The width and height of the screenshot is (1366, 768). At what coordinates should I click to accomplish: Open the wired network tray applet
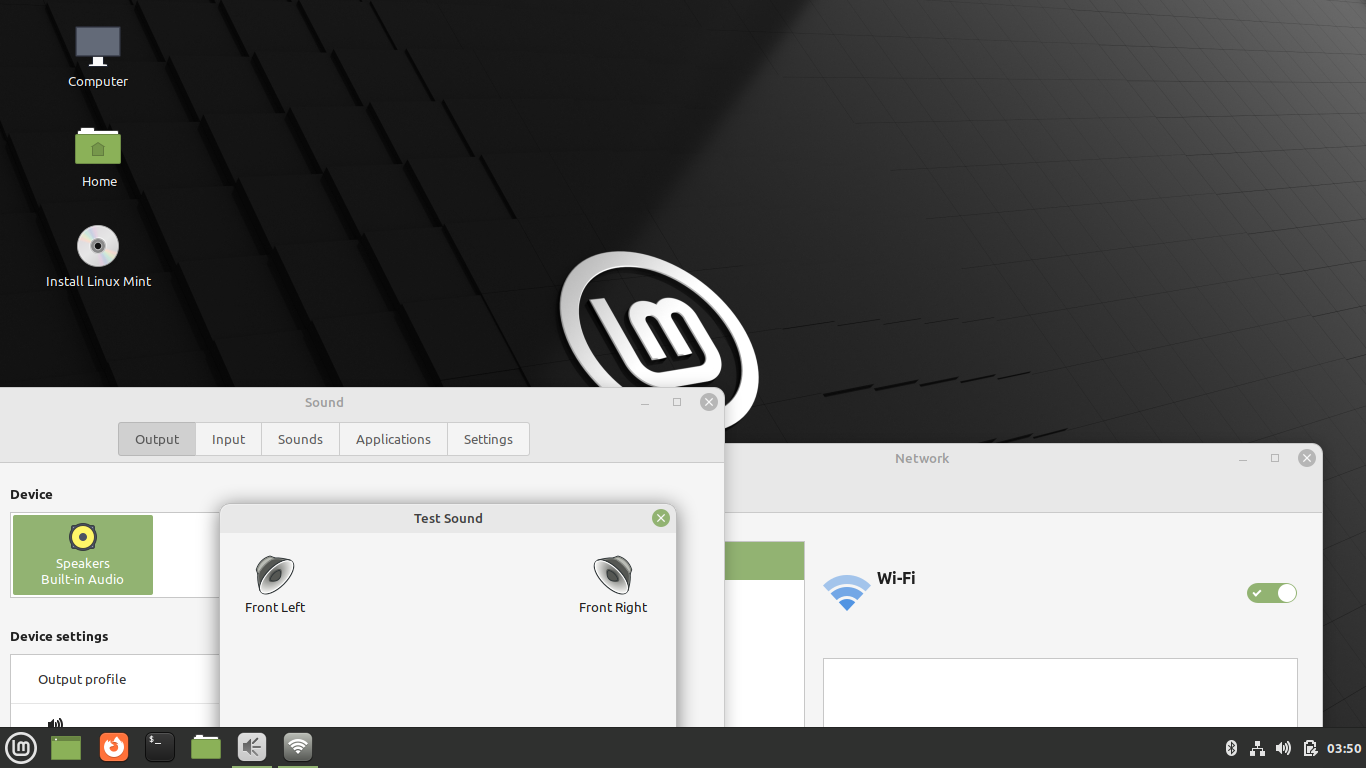point(1258,748)
